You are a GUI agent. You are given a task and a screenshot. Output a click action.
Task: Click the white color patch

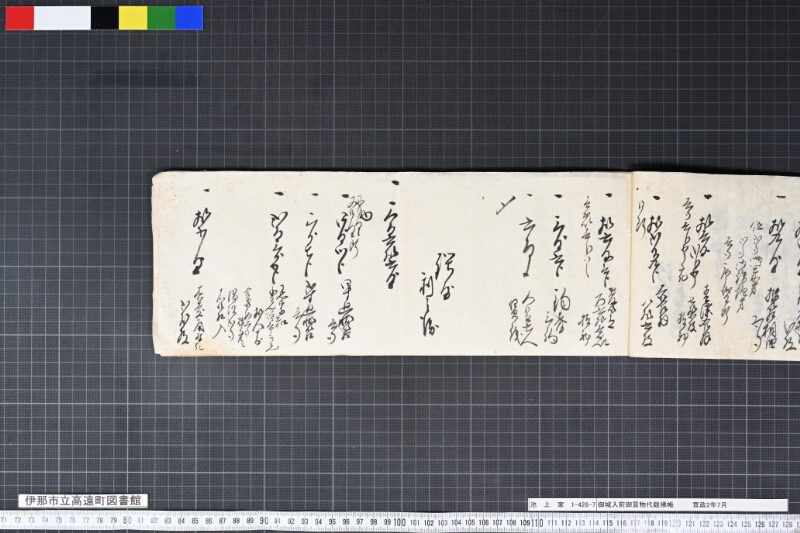click(62, 18)
